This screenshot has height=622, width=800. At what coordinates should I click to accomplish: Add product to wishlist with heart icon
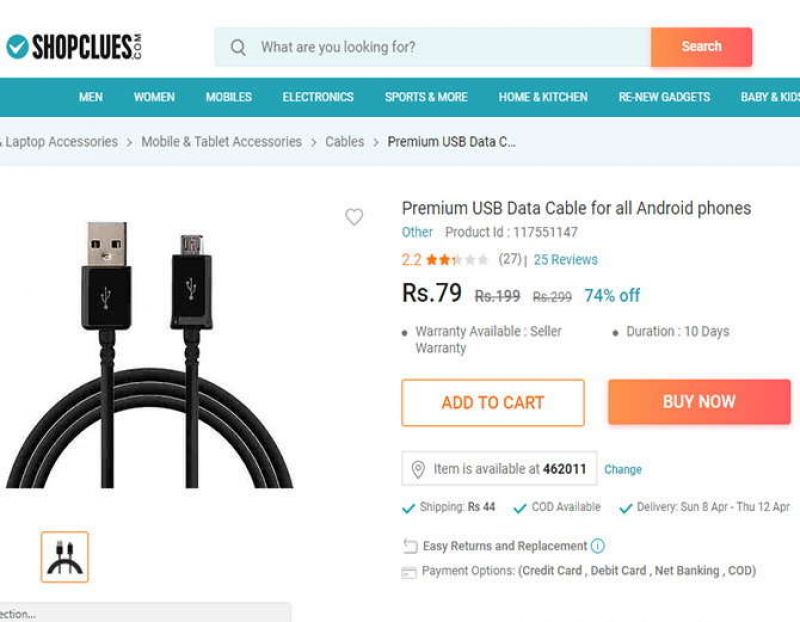click(x=354, y=217)
